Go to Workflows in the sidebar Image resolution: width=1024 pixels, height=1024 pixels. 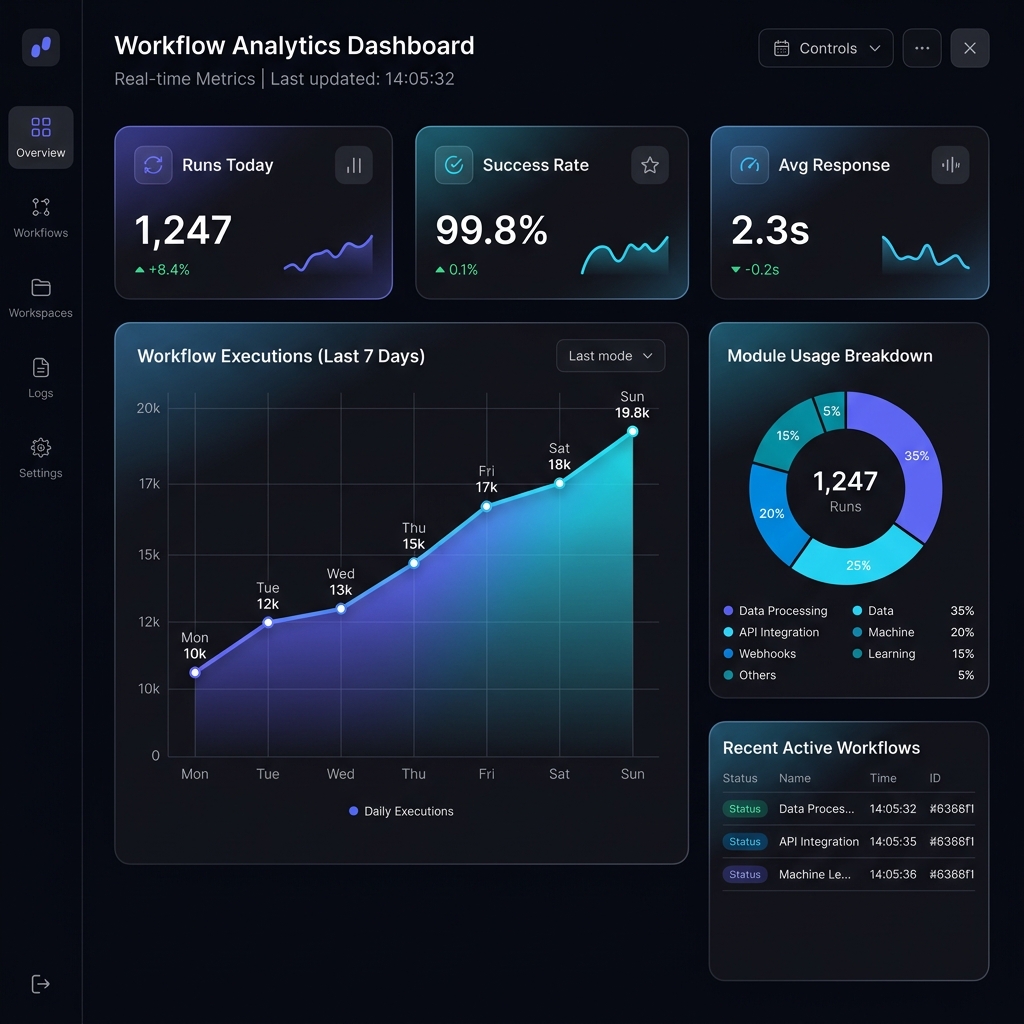40,217
